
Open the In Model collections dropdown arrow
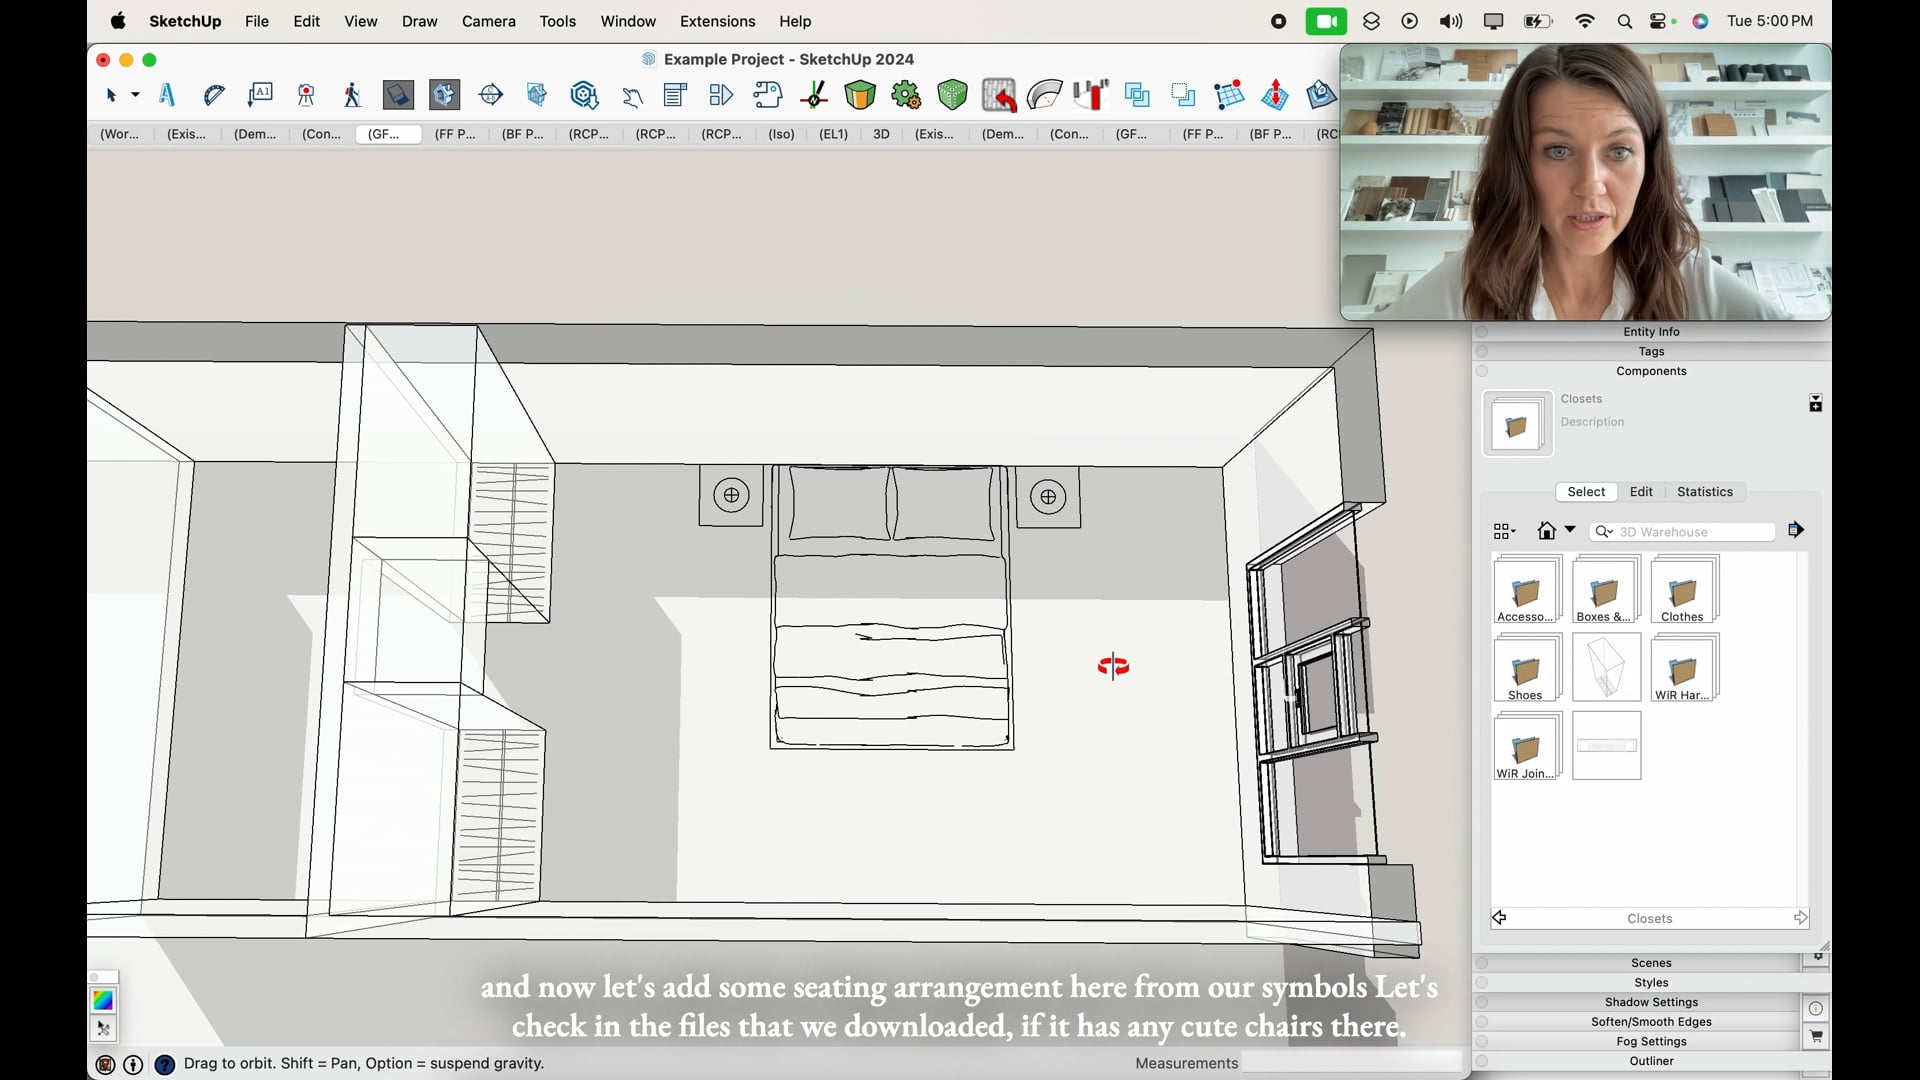click(x=1570, y=531)
